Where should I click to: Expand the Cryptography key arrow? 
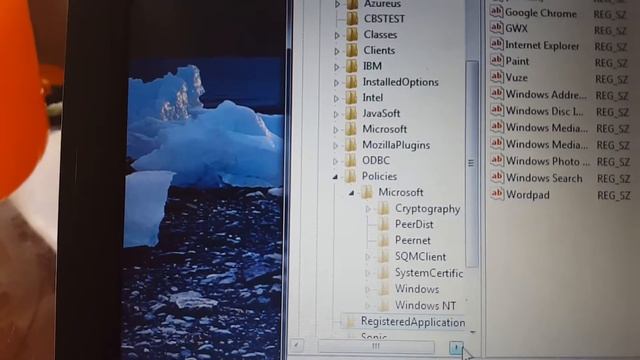pos(368,209)
